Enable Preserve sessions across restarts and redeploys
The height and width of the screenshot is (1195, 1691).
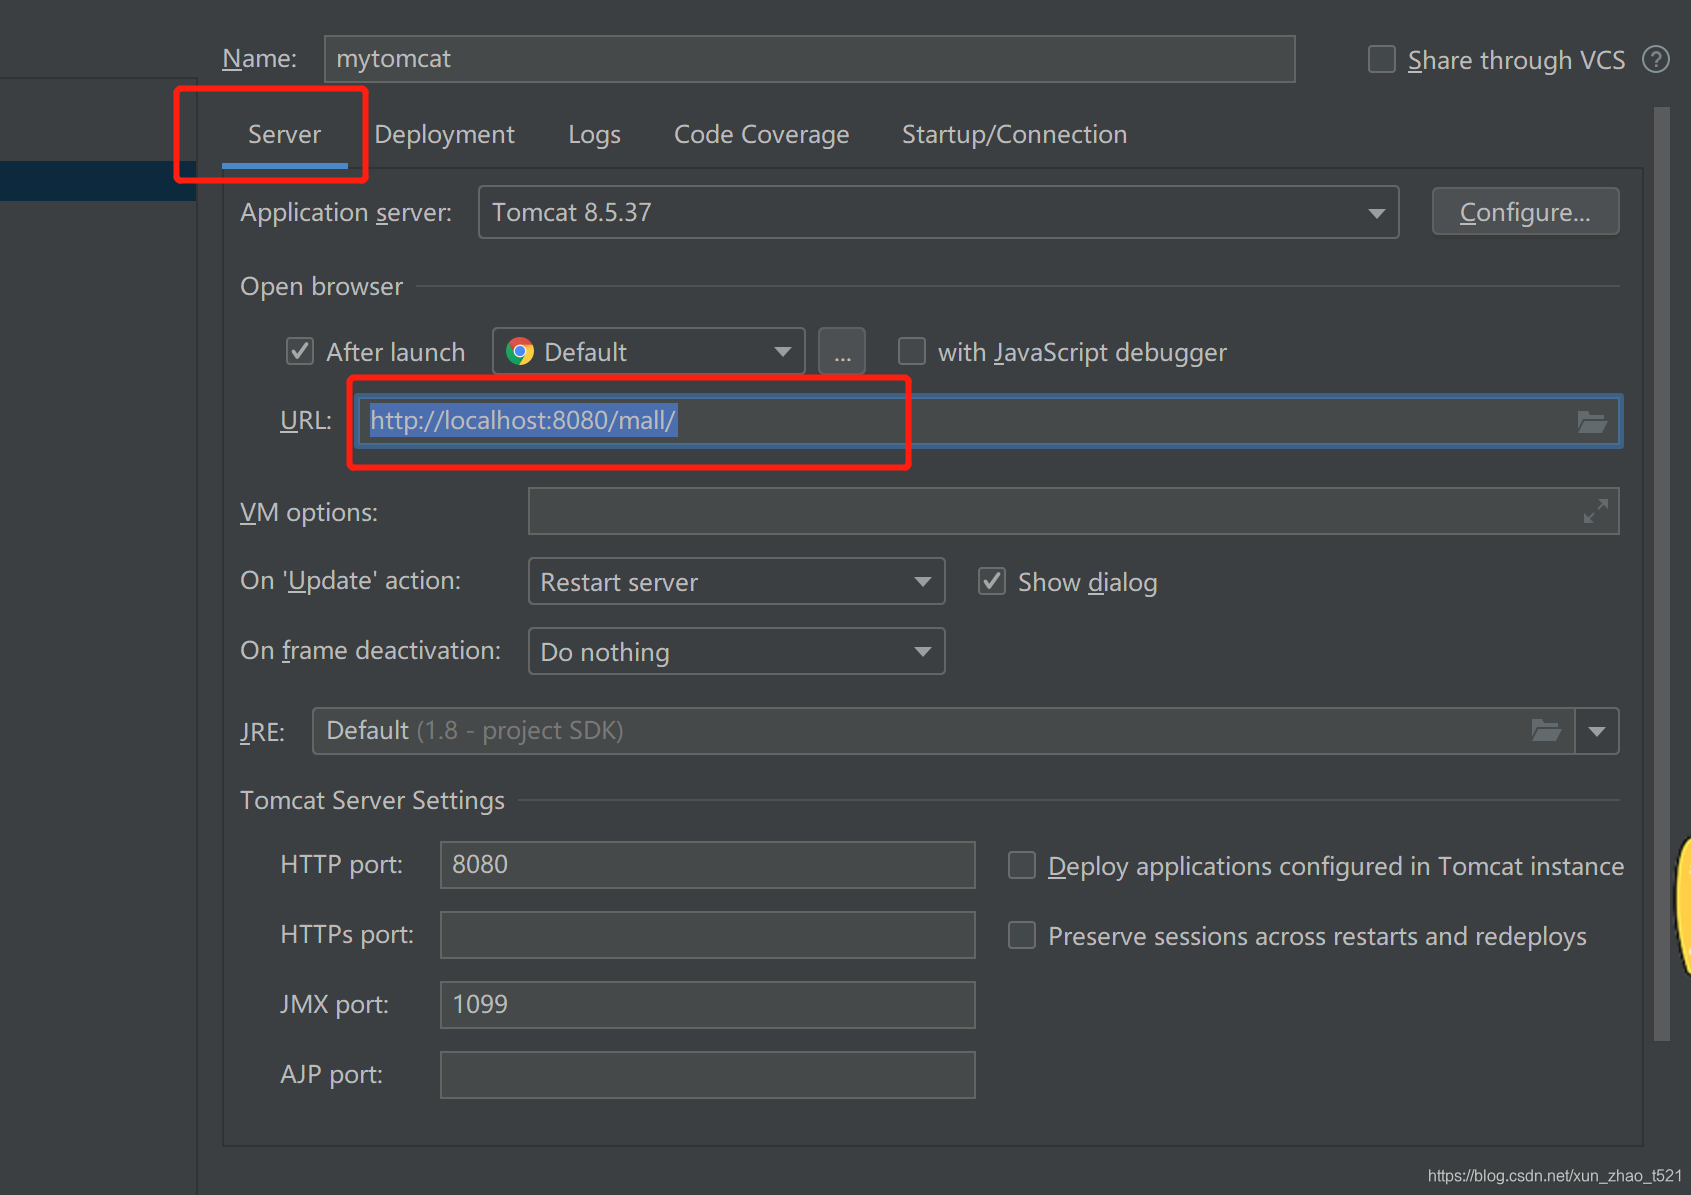pyautogui.click(x=1022, y=935)
